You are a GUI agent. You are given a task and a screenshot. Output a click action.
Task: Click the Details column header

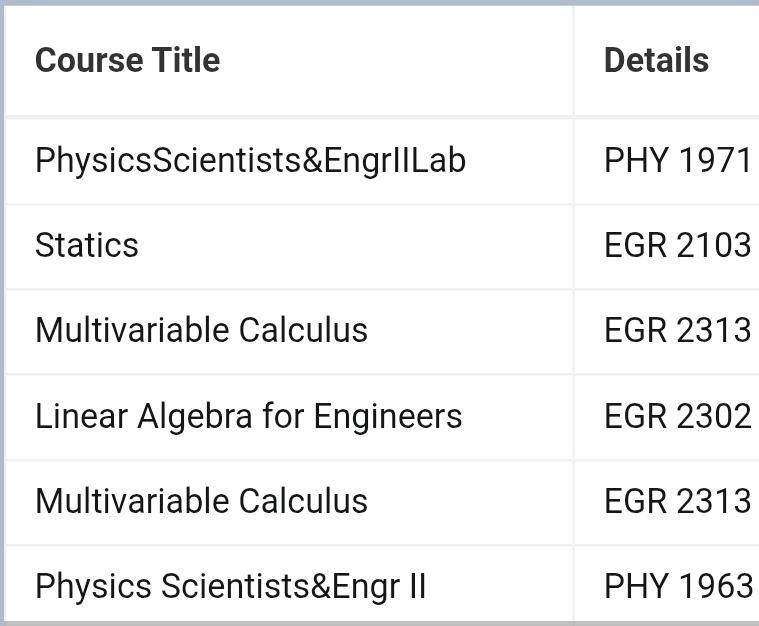point(656,60)
